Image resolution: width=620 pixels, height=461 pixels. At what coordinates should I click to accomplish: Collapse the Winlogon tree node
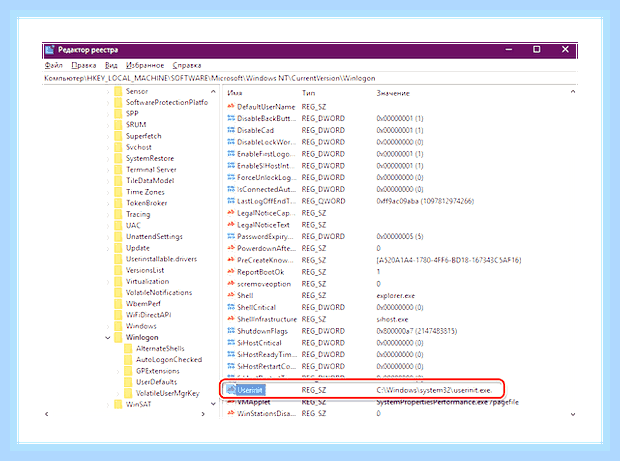[108, 338]
